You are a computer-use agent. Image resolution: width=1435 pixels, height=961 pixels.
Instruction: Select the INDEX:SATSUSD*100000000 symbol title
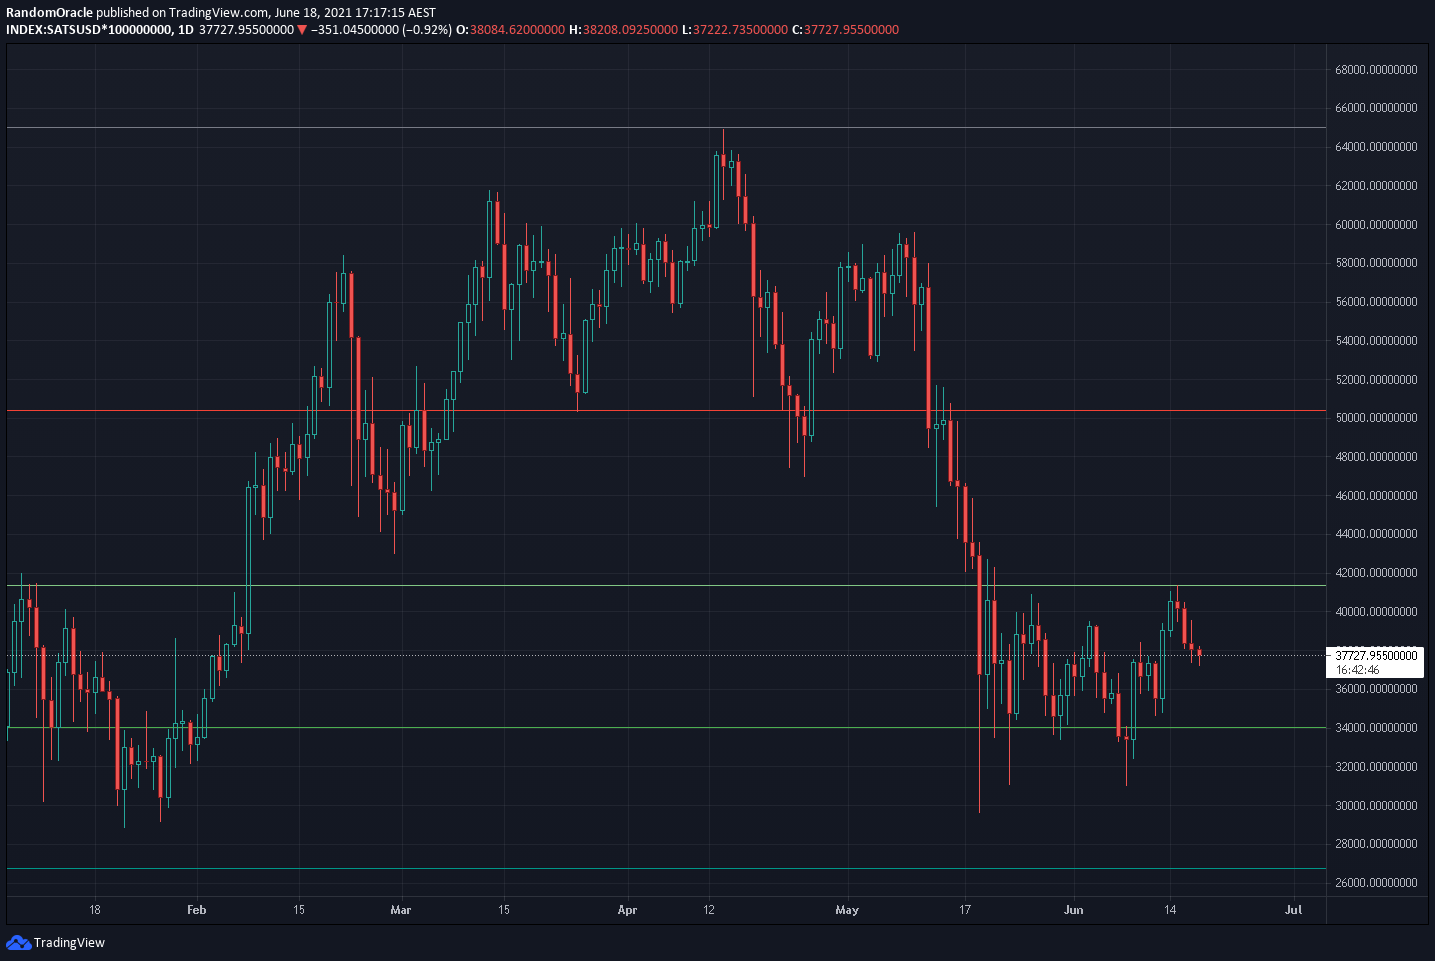click(x=88, y=30)
